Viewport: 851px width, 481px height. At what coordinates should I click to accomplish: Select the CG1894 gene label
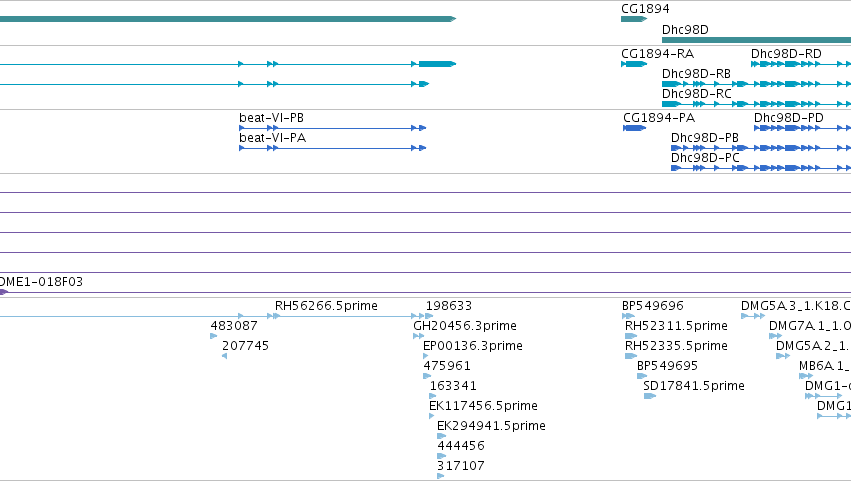(645, 9)
